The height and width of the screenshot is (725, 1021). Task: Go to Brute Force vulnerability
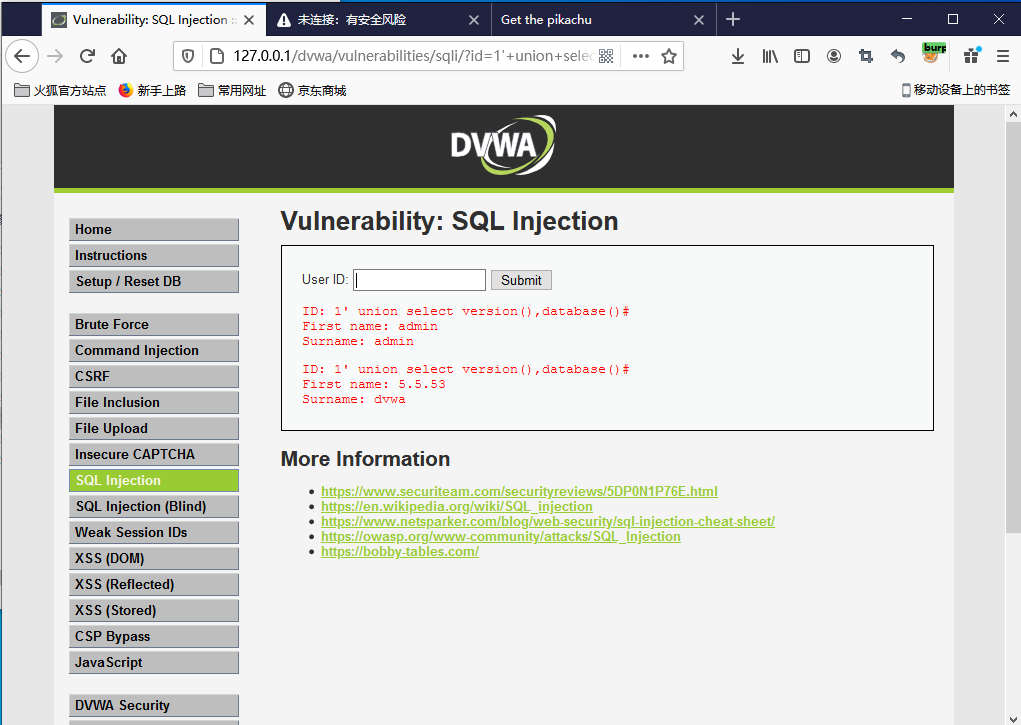click(x=154, y=324)
